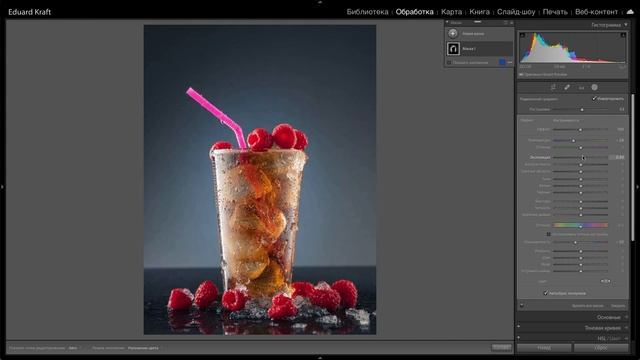Select the Masking tool circle icon

[x=595, y=87]
